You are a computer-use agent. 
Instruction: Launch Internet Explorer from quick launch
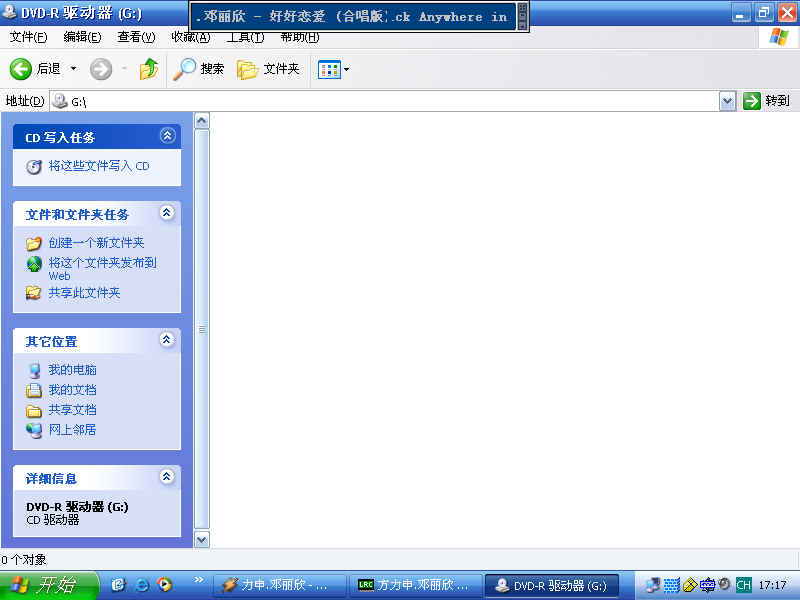point(142,585)
